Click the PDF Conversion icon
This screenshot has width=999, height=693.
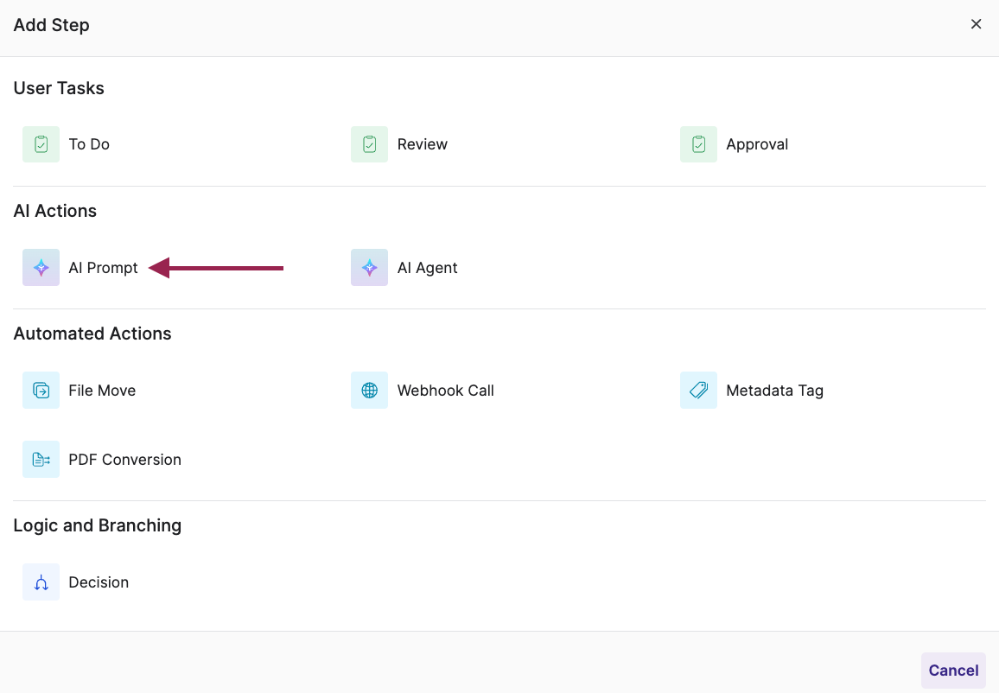tap(41, 459)
